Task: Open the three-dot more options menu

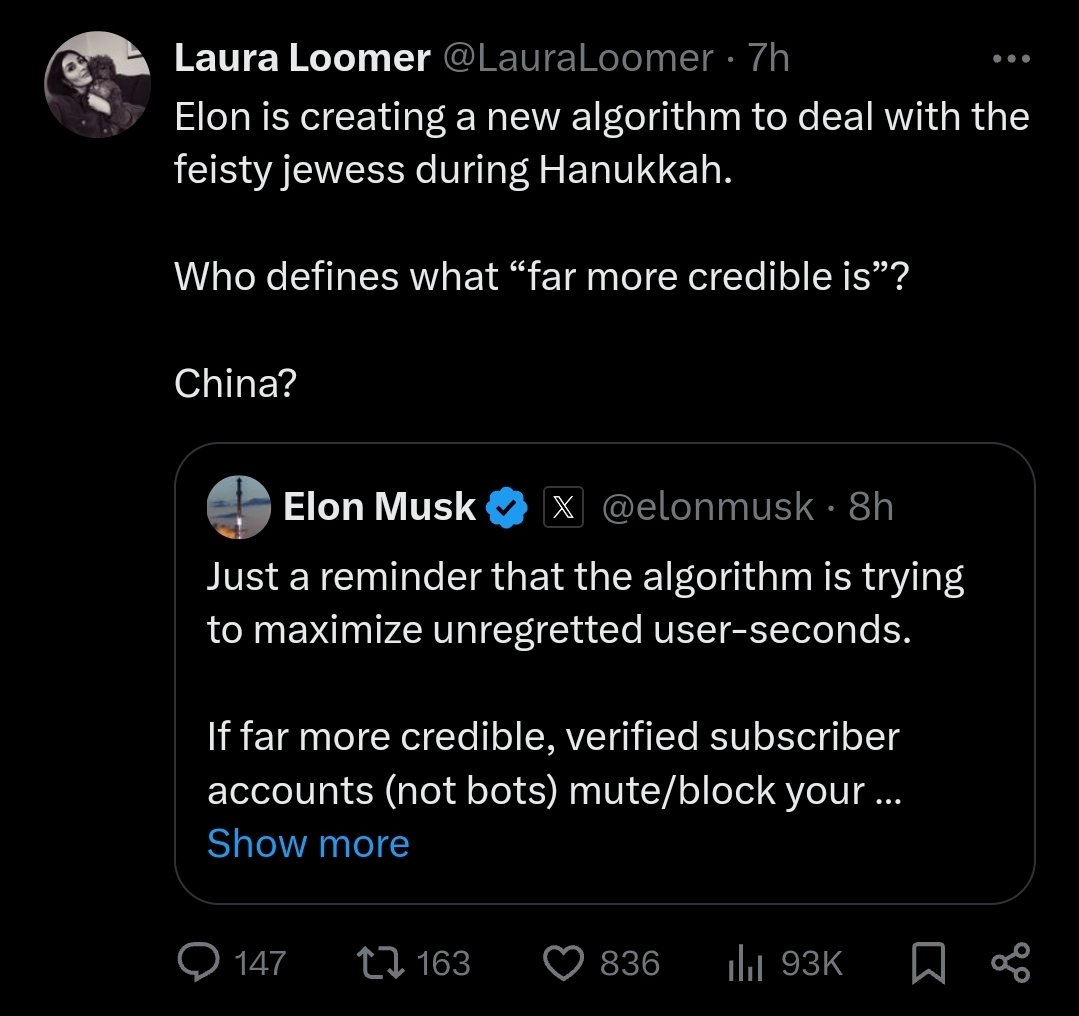Action: tap(1011, 59)
